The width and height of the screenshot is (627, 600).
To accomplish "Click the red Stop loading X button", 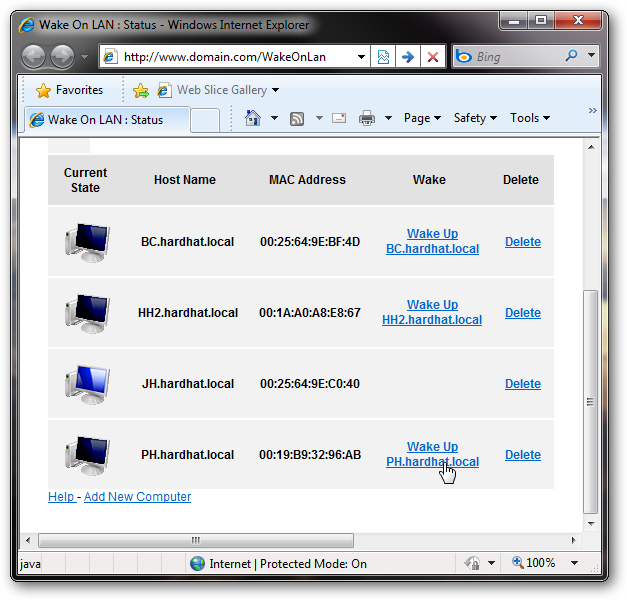I will point(433,57).
